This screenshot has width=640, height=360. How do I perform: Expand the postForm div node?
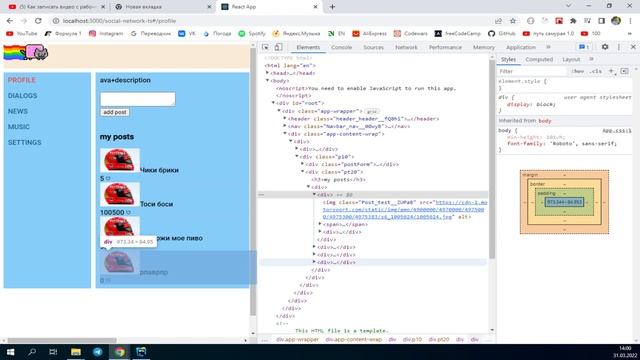click(x=302, y=164)
